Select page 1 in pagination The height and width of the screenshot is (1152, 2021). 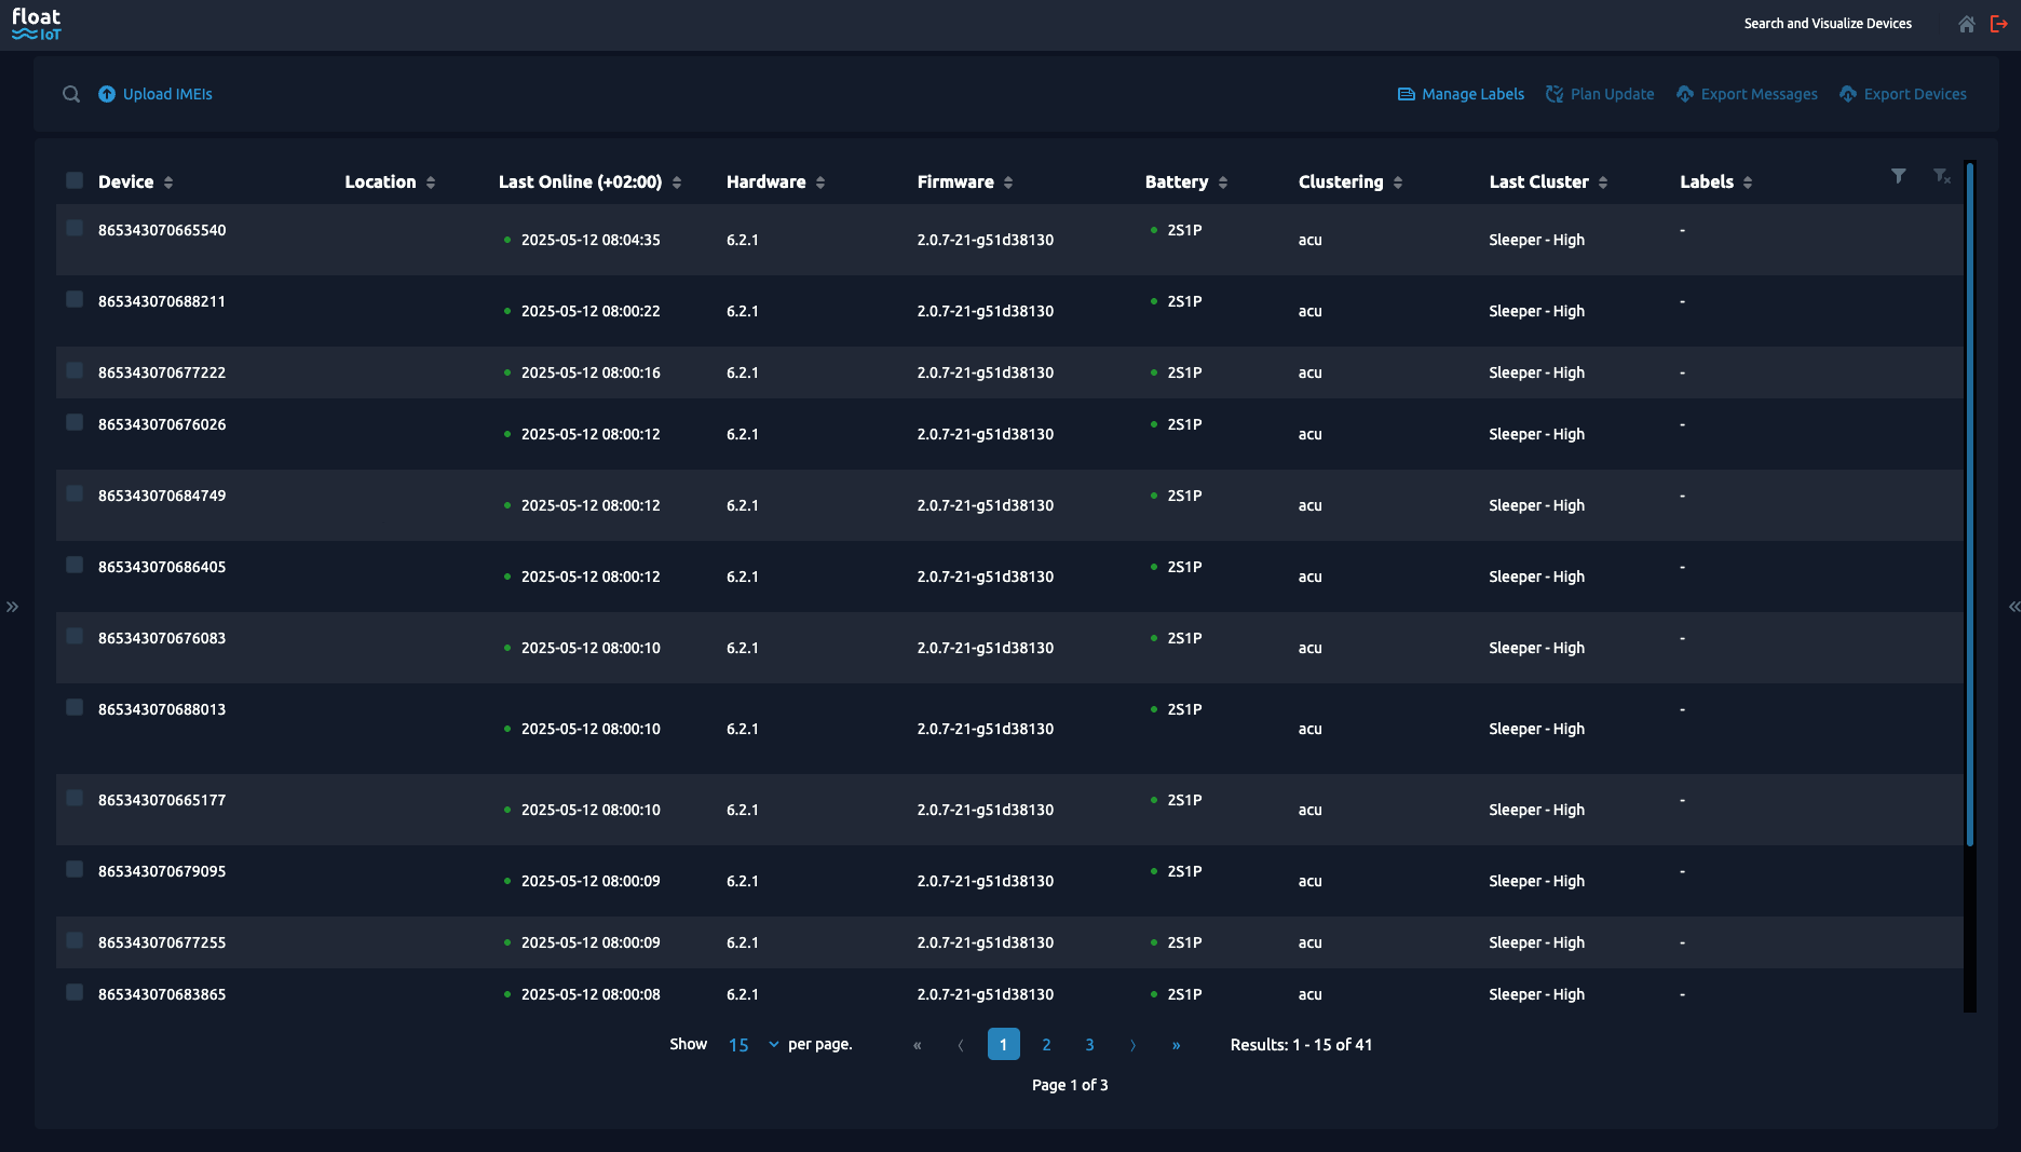[x=1003, y=1044]
